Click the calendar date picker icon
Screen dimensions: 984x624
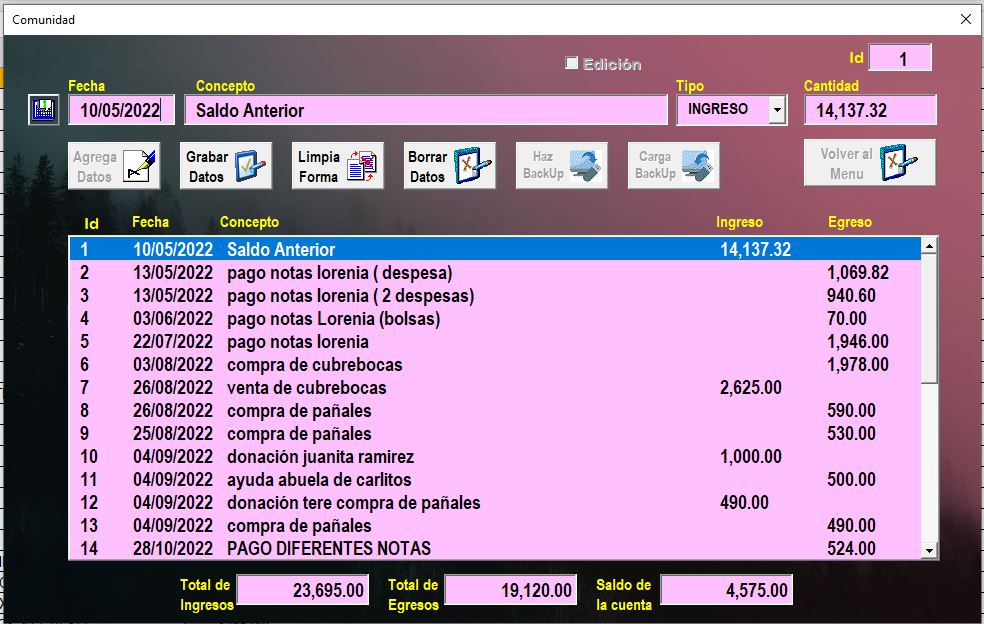pyautogui.click(x=43, y=110)
